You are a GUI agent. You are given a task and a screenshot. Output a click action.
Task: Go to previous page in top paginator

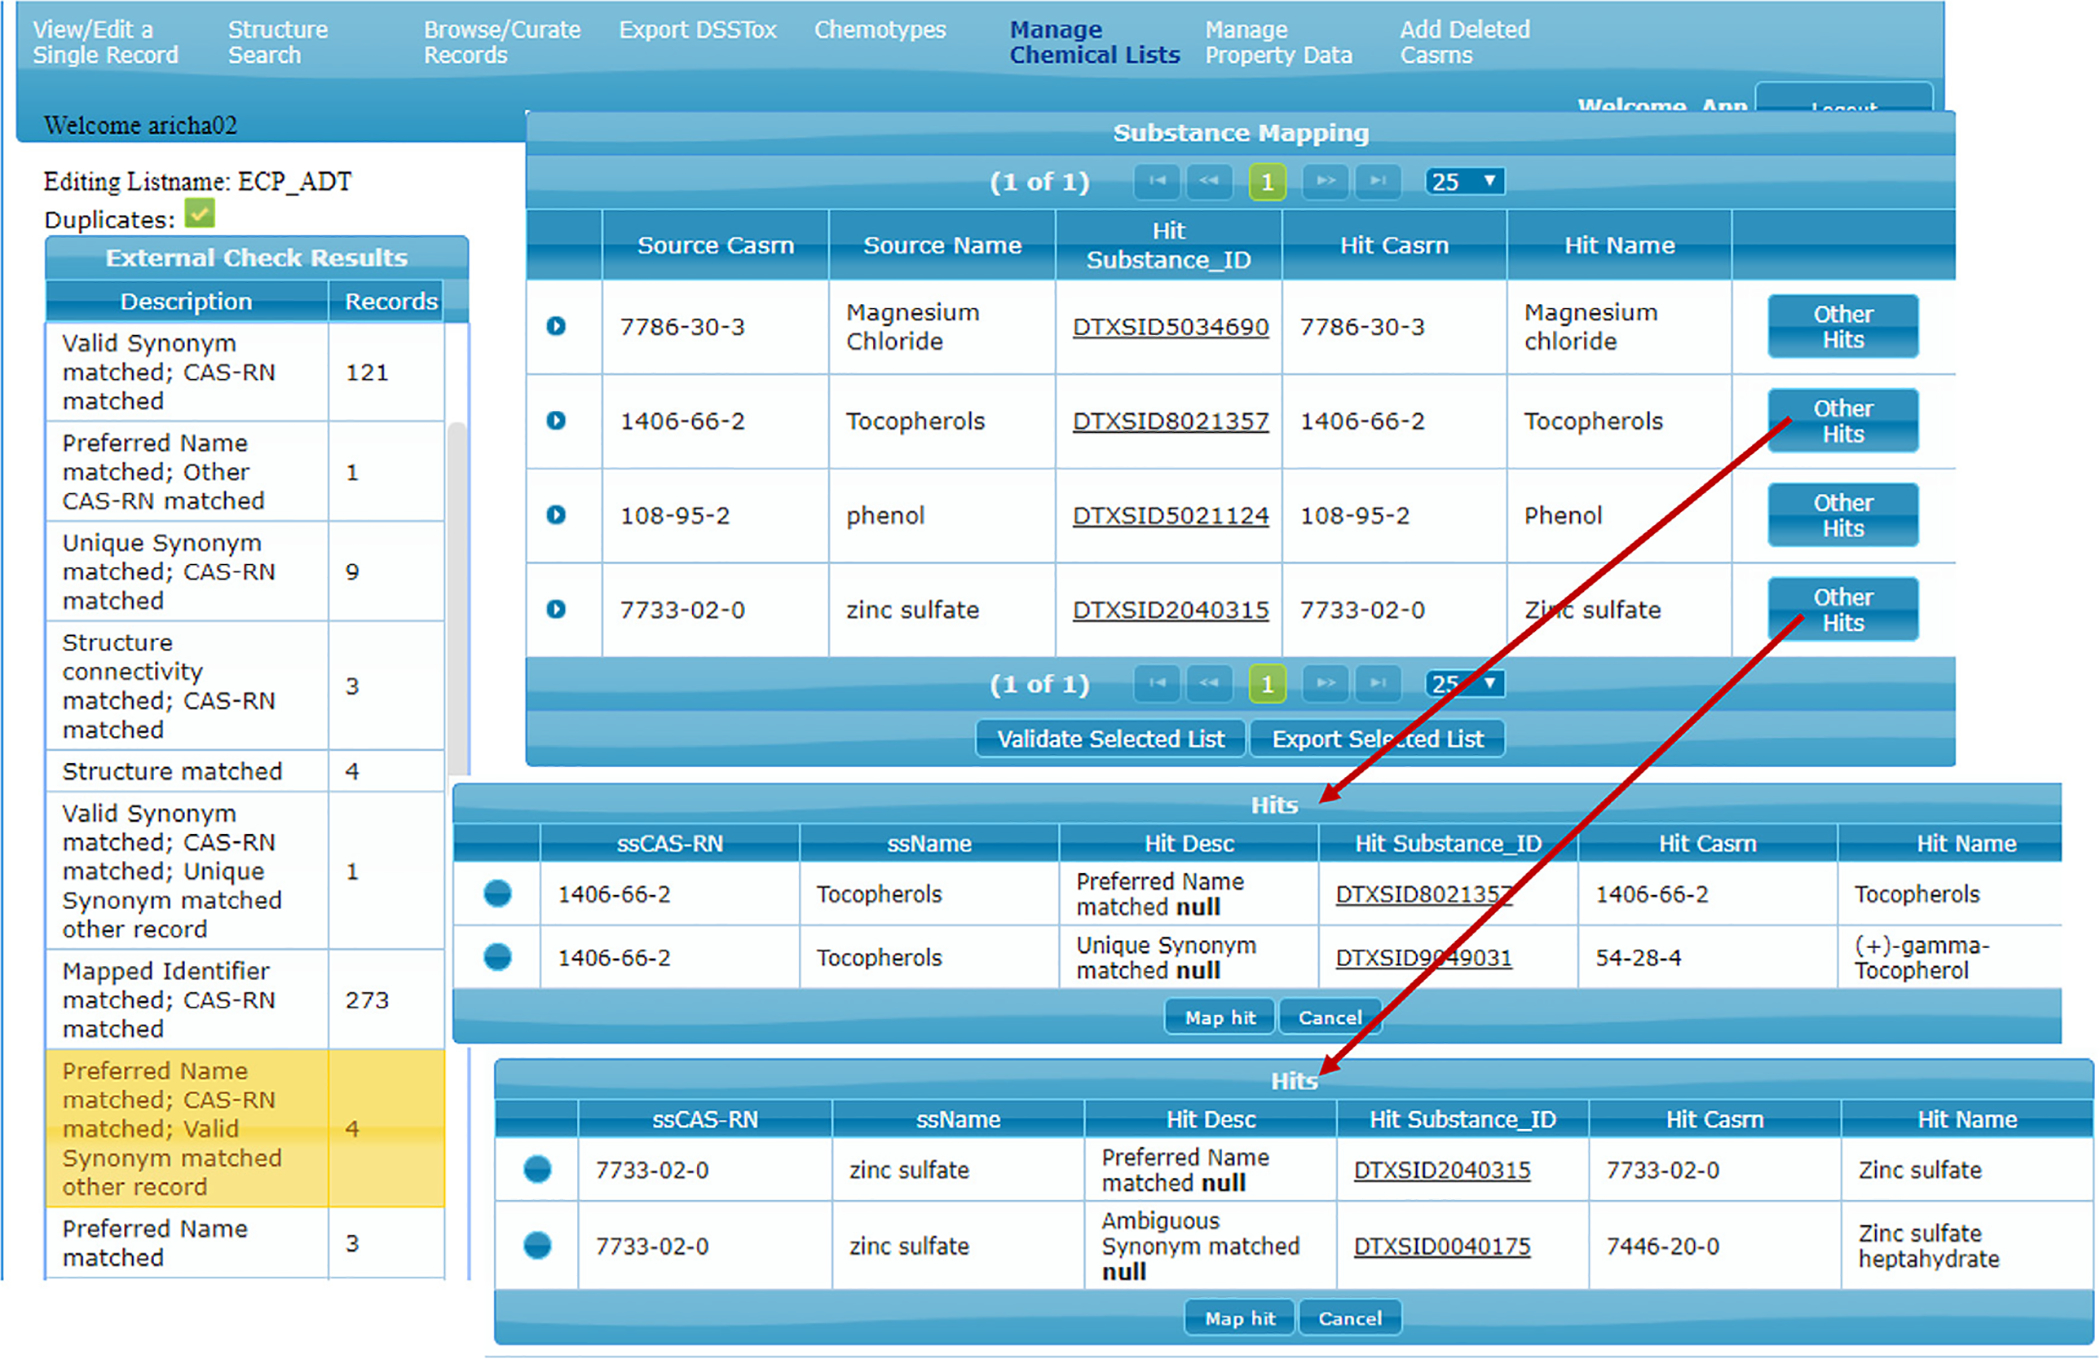(1210, 181)
